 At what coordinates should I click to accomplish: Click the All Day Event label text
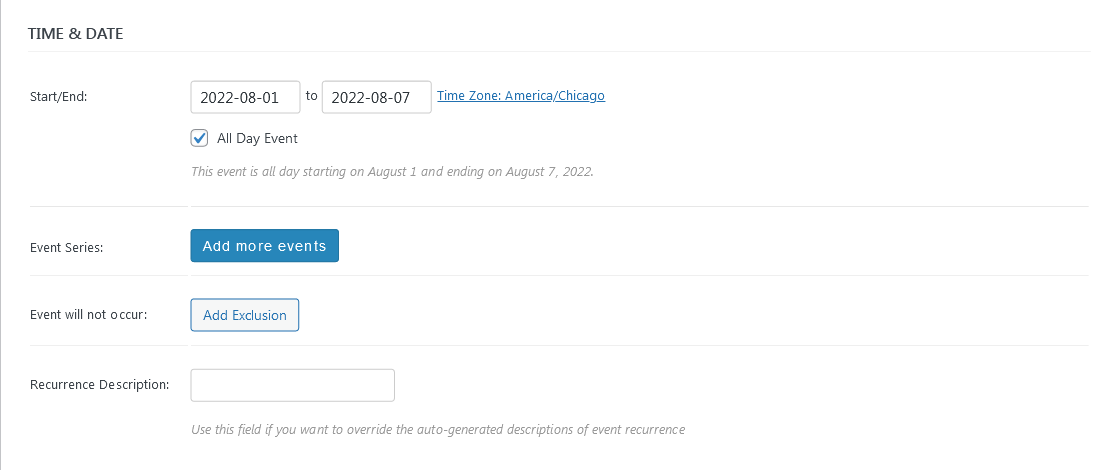[257, 138]
